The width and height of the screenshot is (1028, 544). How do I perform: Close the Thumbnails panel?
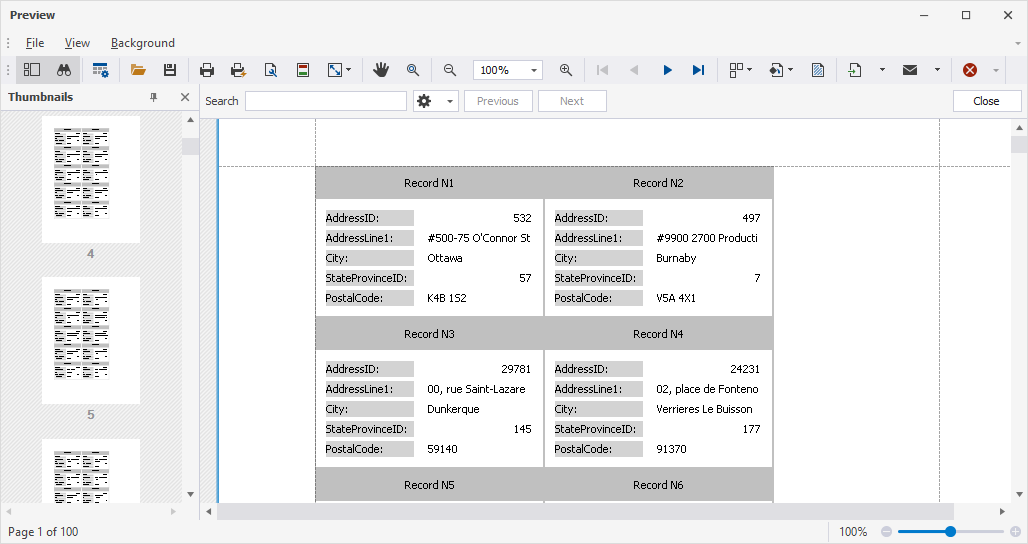(x=185, y=97)
